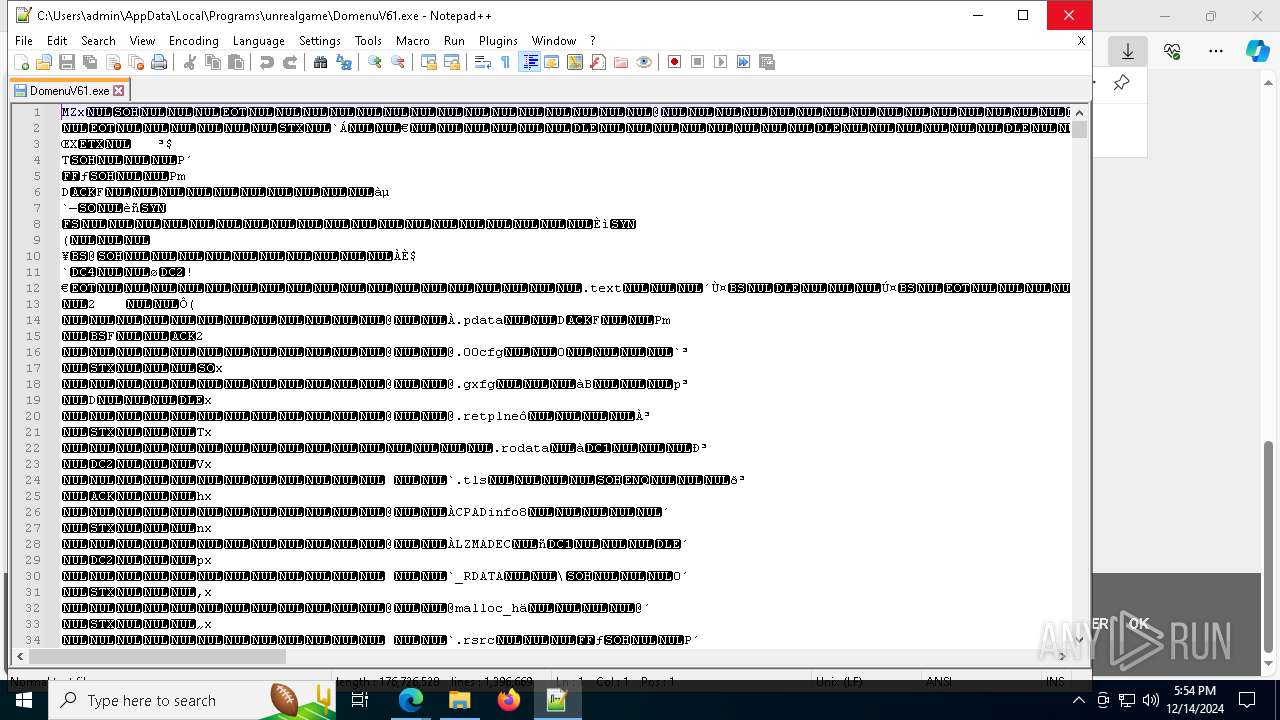1280x720 pixels.
Task: Click the Print toolbar icon
Action: [x=159, y=62]
